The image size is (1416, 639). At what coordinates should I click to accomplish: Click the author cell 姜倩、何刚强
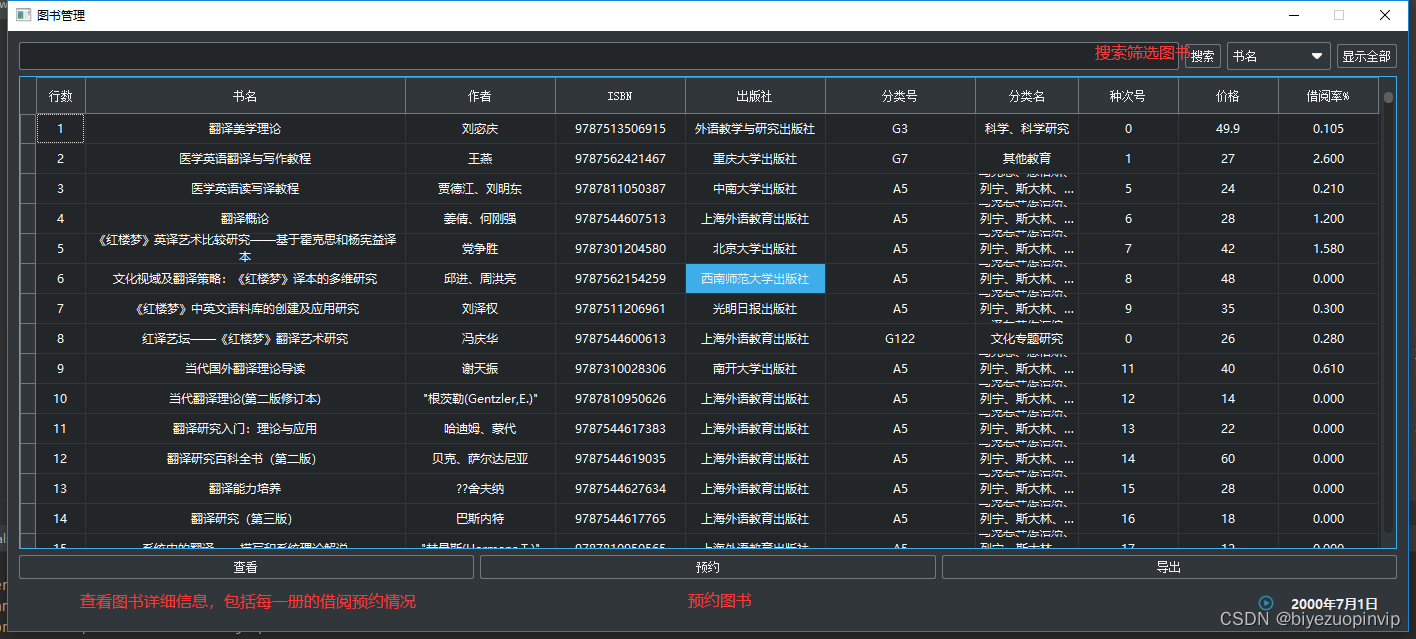(480, 219)
